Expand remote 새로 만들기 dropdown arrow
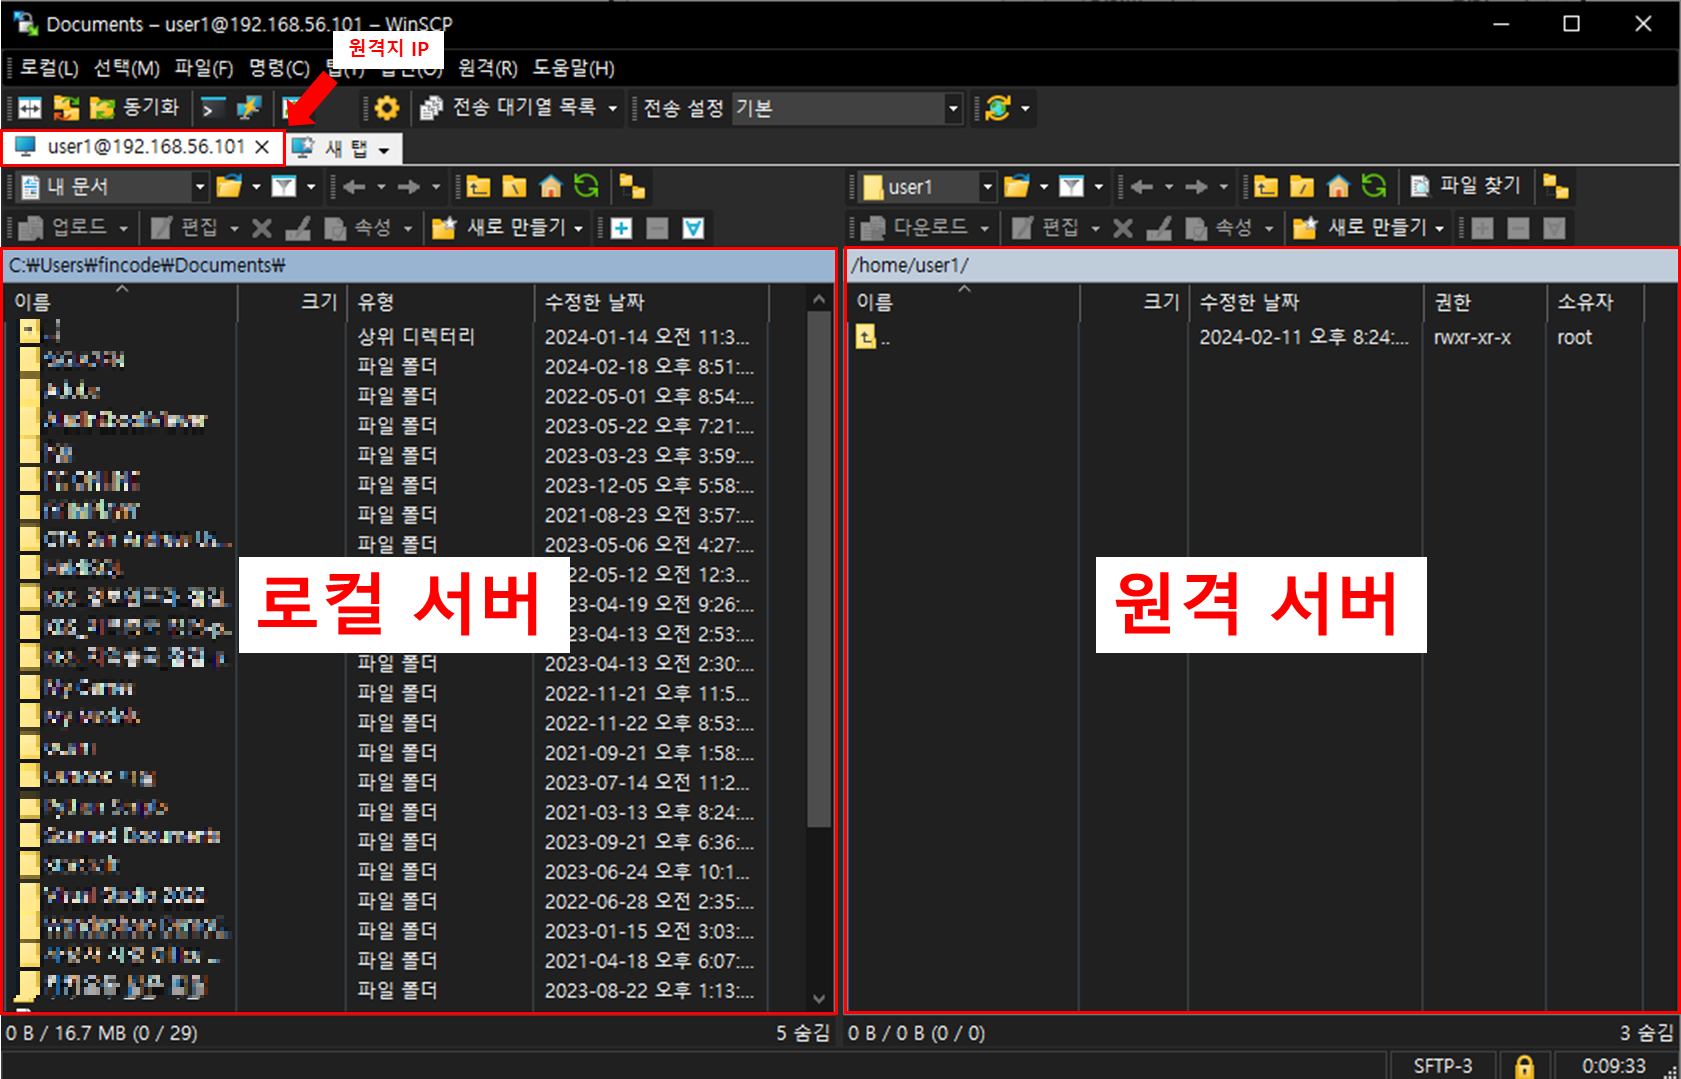Screen dimensions: 1681x1079 point(1440,229)
